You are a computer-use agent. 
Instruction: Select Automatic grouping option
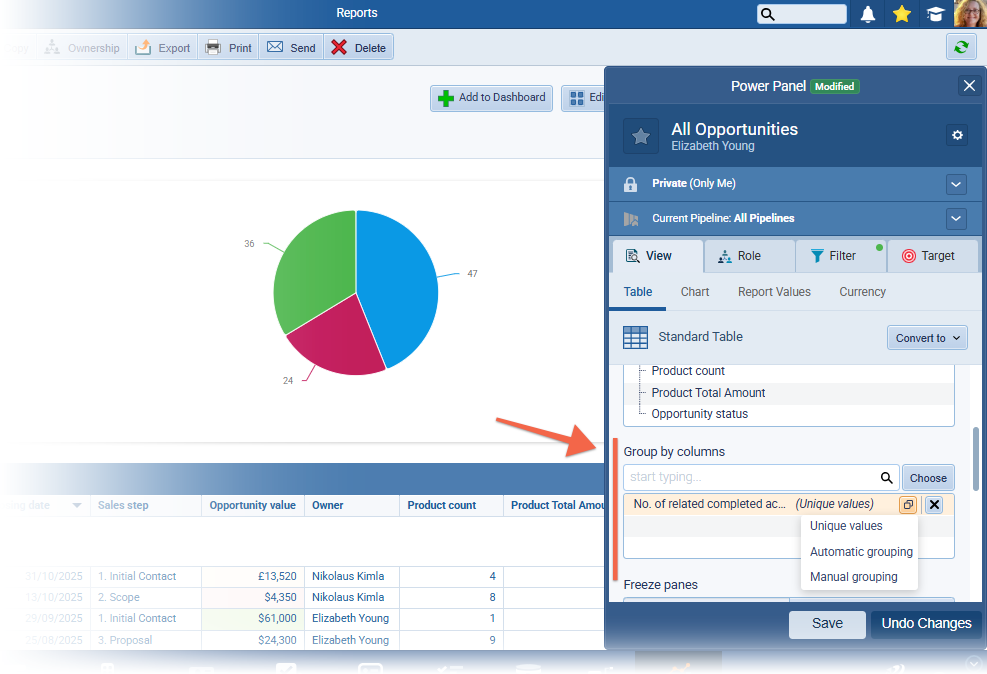(861, 552)
